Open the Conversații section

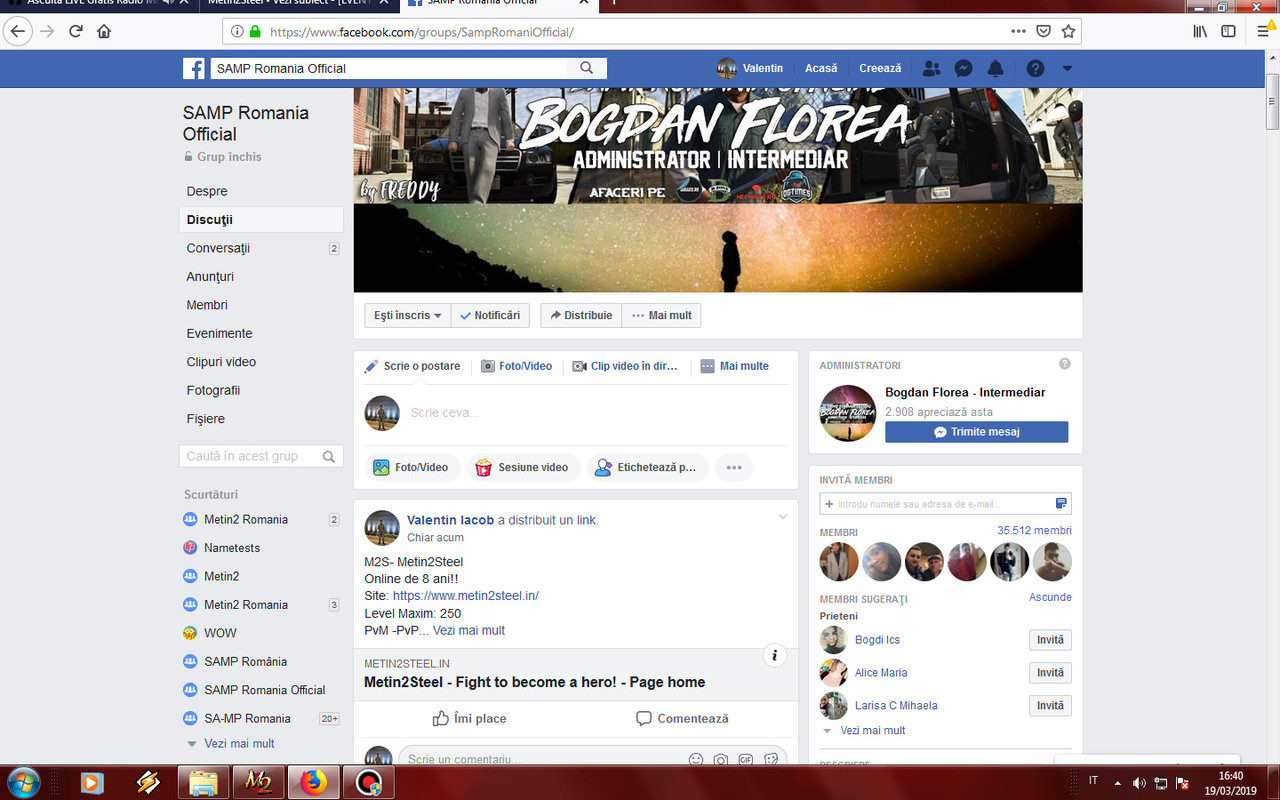point(218,248)
